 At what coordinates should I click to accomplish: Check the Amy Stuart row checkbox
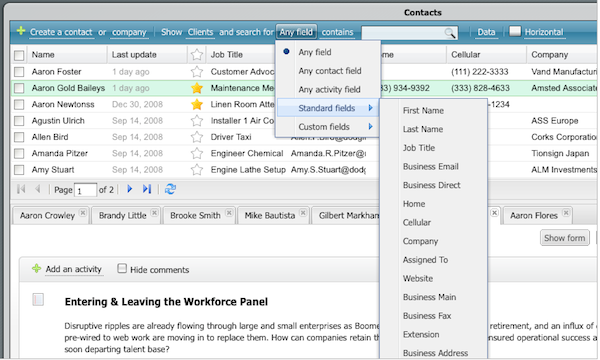[19, 169]
